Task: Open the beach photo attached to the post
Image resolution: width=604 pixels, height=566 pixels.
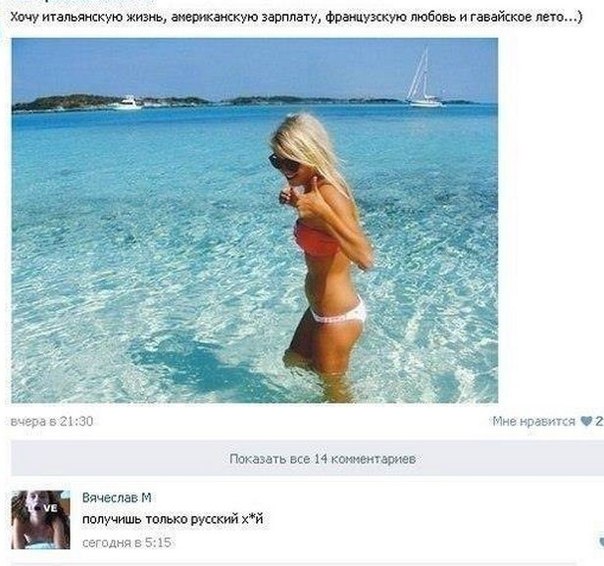Action: [255, 220]
